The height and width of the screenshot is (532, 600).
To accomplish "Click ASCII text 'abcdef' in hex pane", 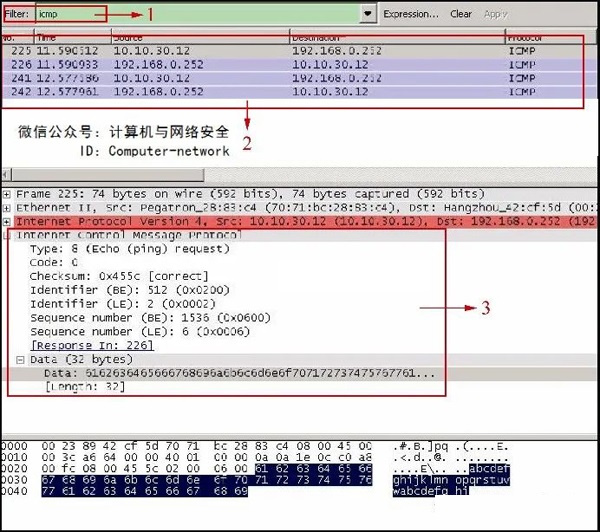I will point(489,468).
